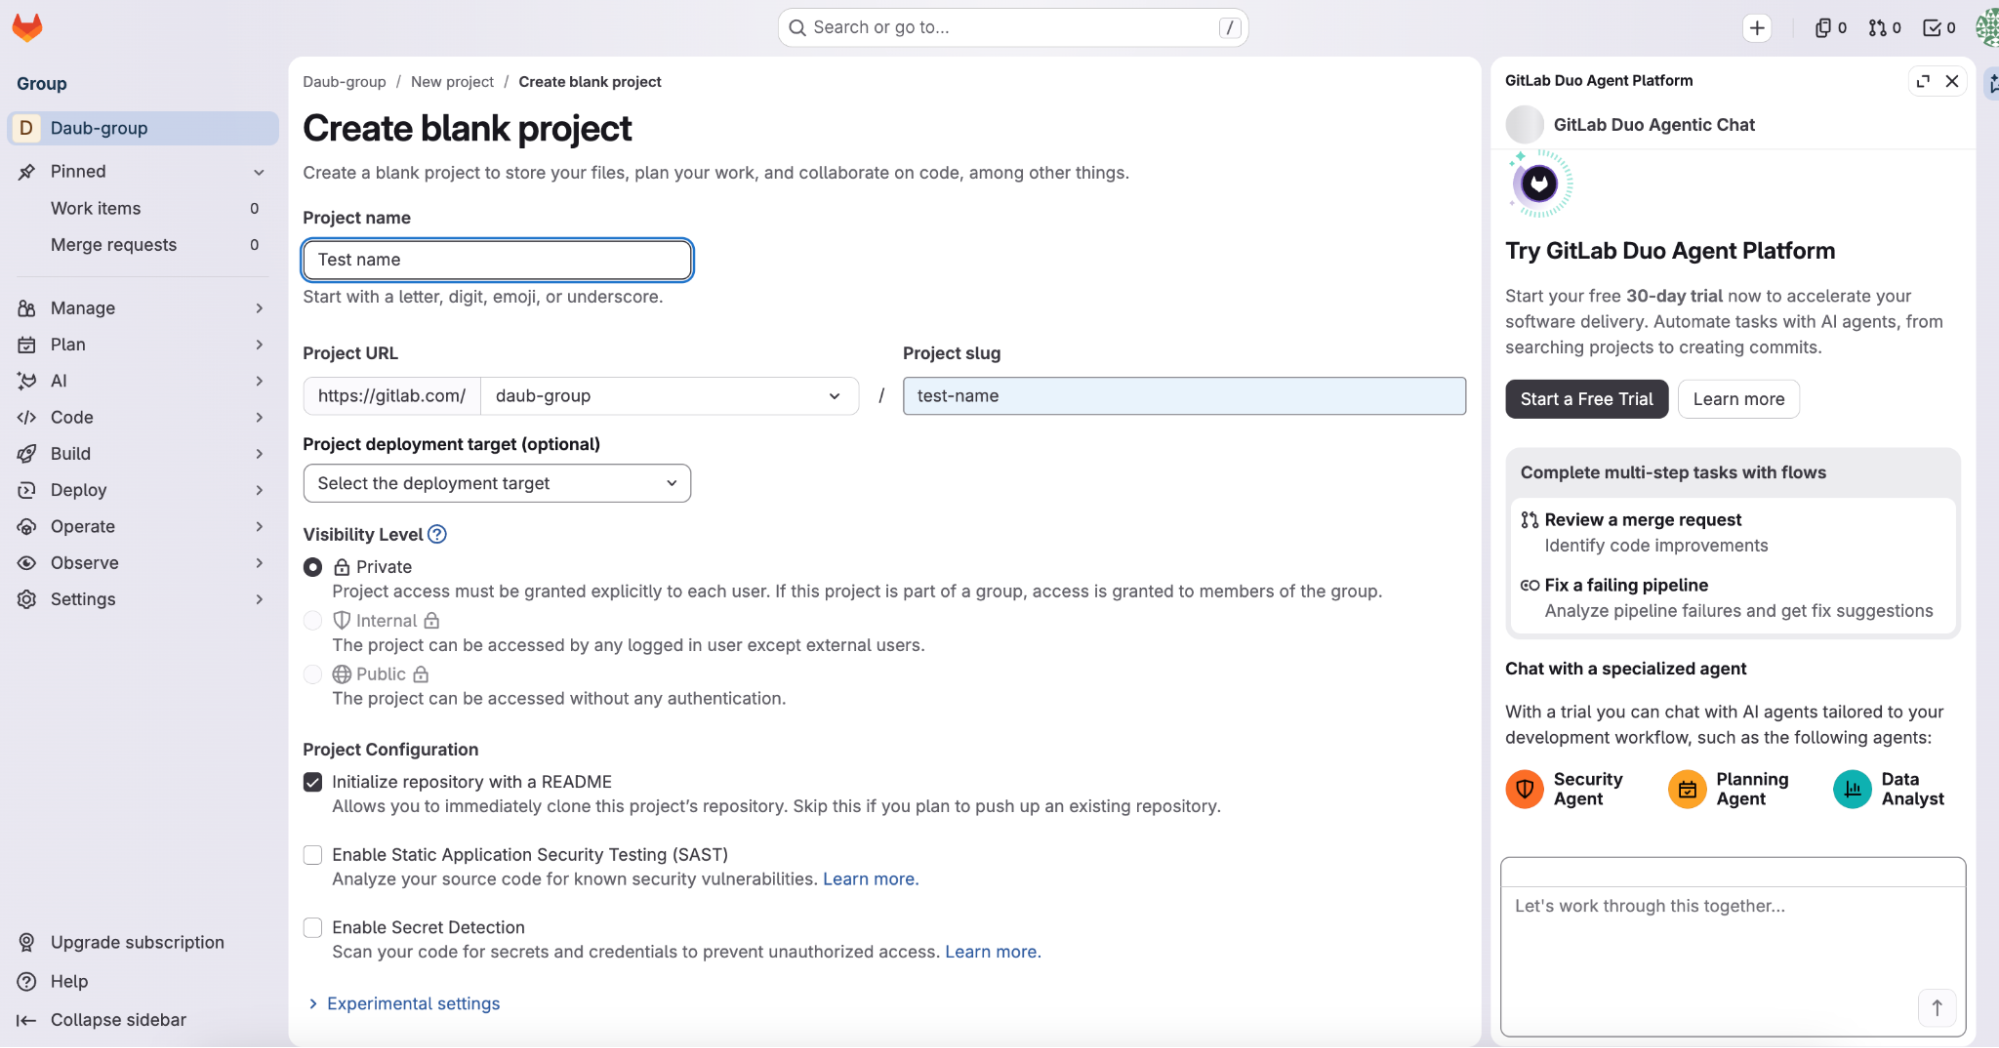Click the Deploy section icon

(x=27, y=490)
